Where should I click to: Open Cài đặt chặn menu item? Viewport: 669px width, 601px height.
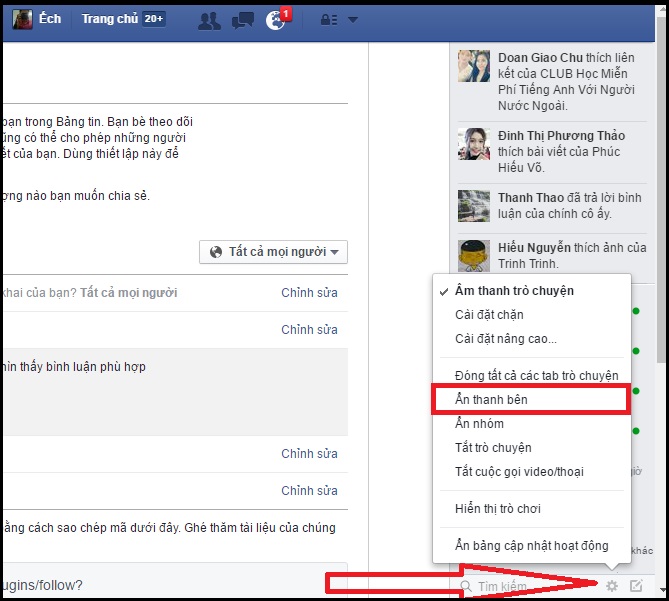click(532, 315)
